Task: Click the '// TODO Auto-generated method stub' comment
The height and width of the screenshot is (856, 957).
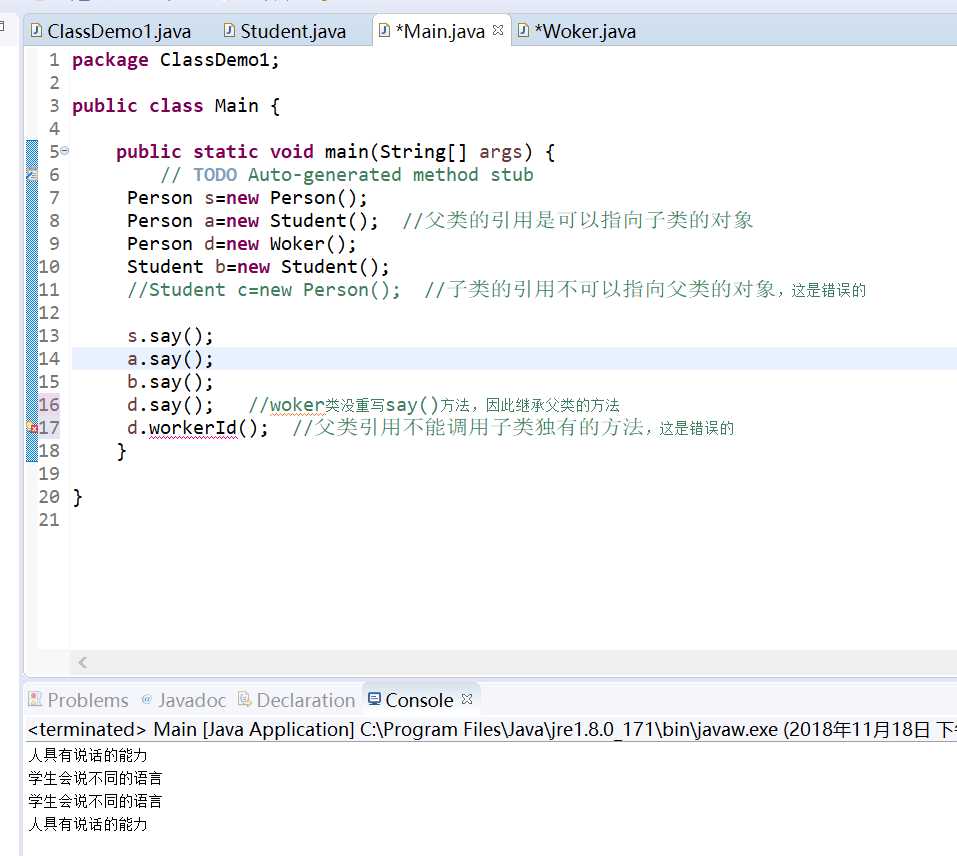Action: click(x=347, y=175)
